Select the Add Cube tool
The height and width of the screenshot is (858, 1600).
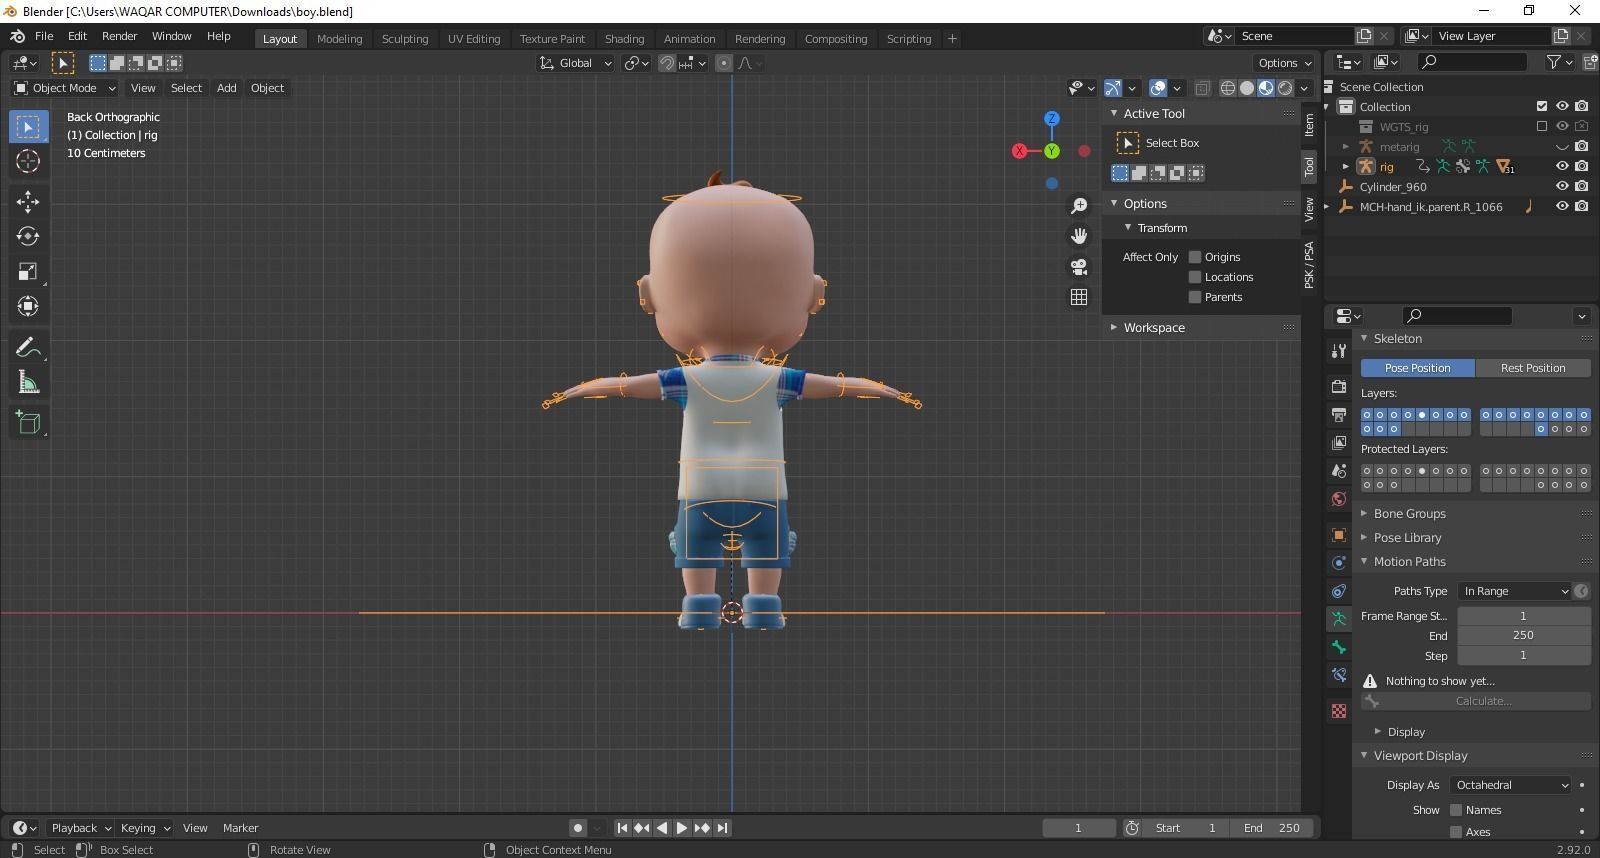pyautogui.click(x=28, y=422)
